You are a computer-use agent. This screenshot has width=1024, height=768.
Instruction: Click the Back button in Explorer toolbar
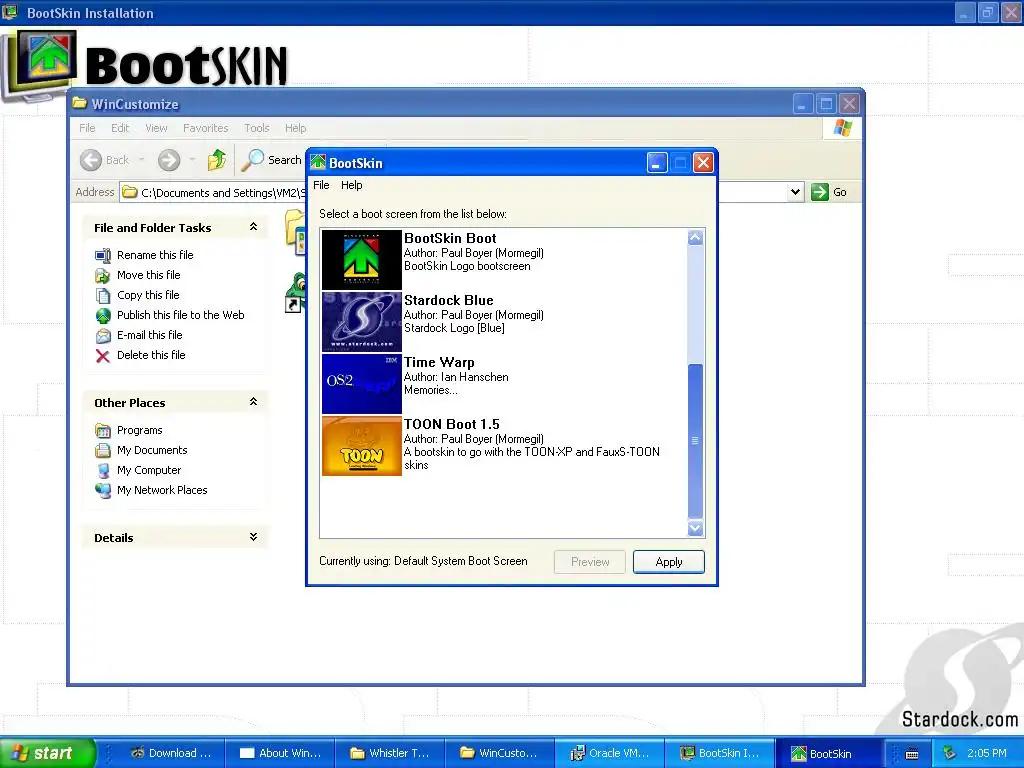tap(104, 160)
